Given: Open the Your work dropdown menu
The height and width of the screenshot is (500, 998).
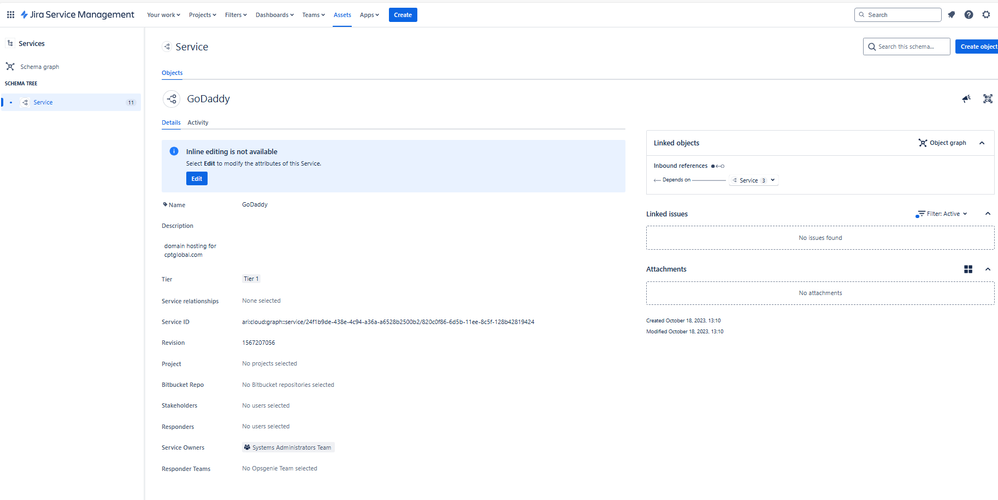Looking at the screenshot, I should [164, 15].
